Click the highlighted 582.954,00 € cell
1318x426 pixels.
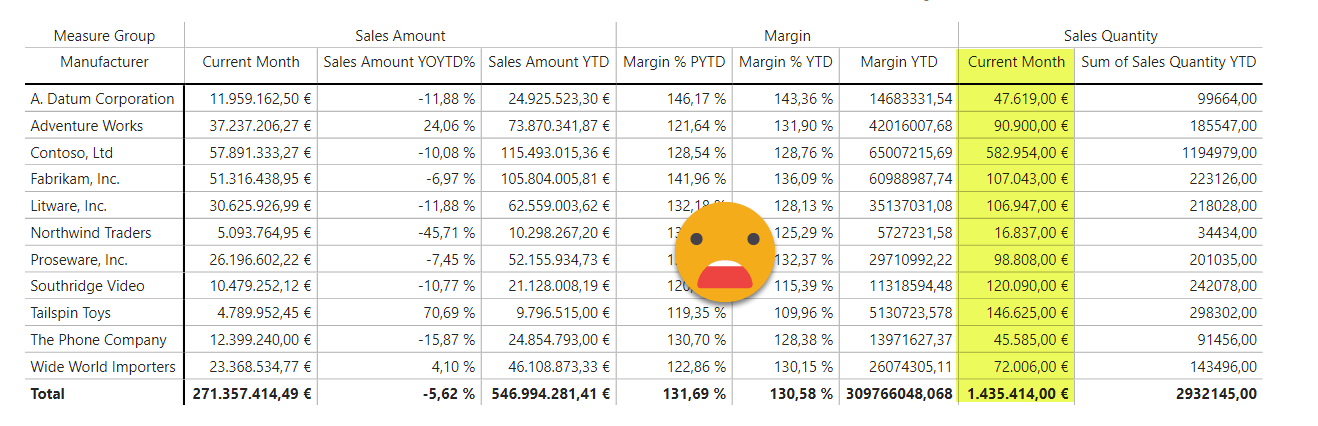click(x=1018, y=153)
